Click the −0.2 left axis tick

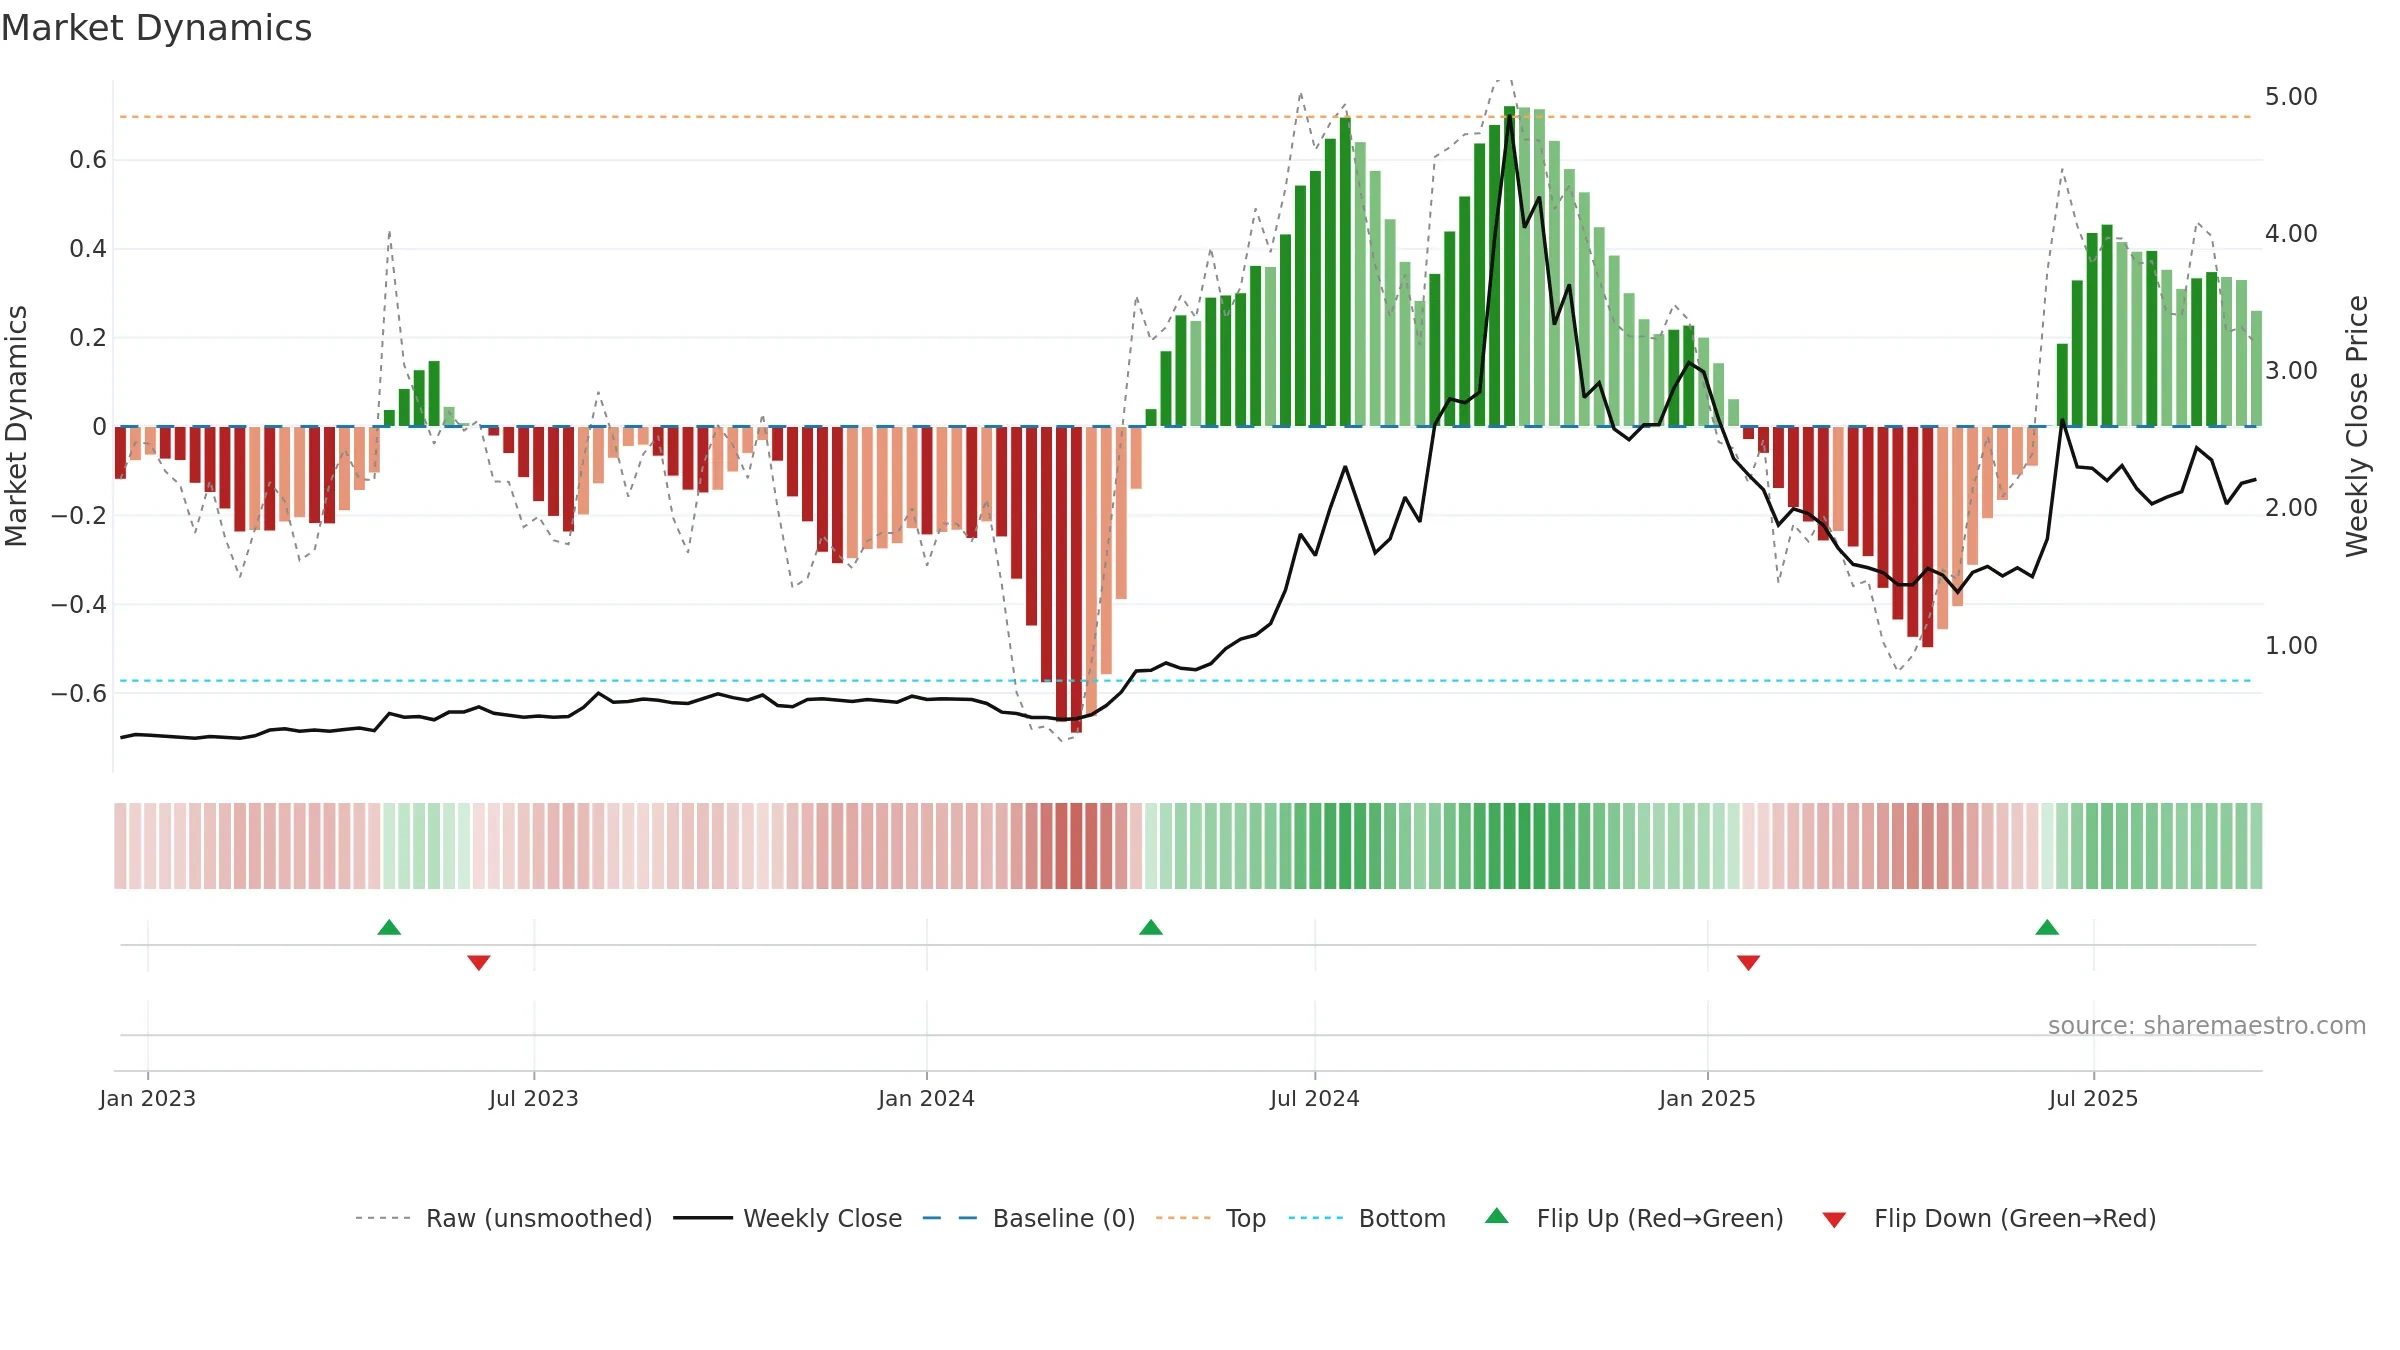(x=79, y=516)
